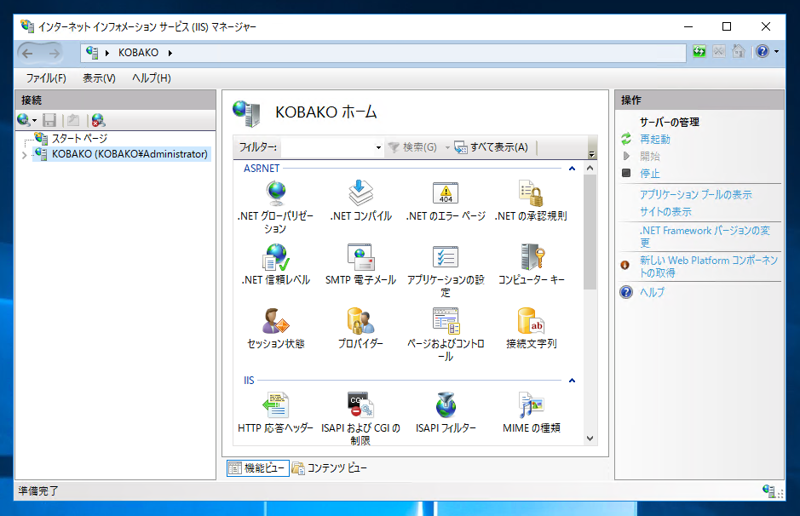Select スタート ページ in connections tree

click(80, 138)
